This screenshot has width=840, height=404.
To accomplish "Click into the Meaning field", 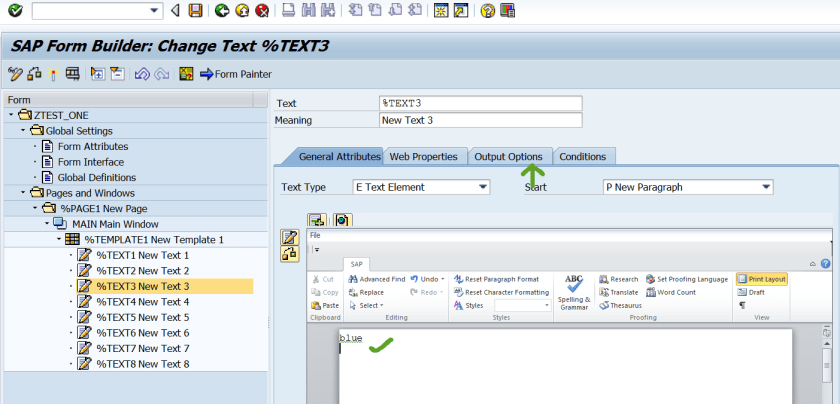I will 480,120.
